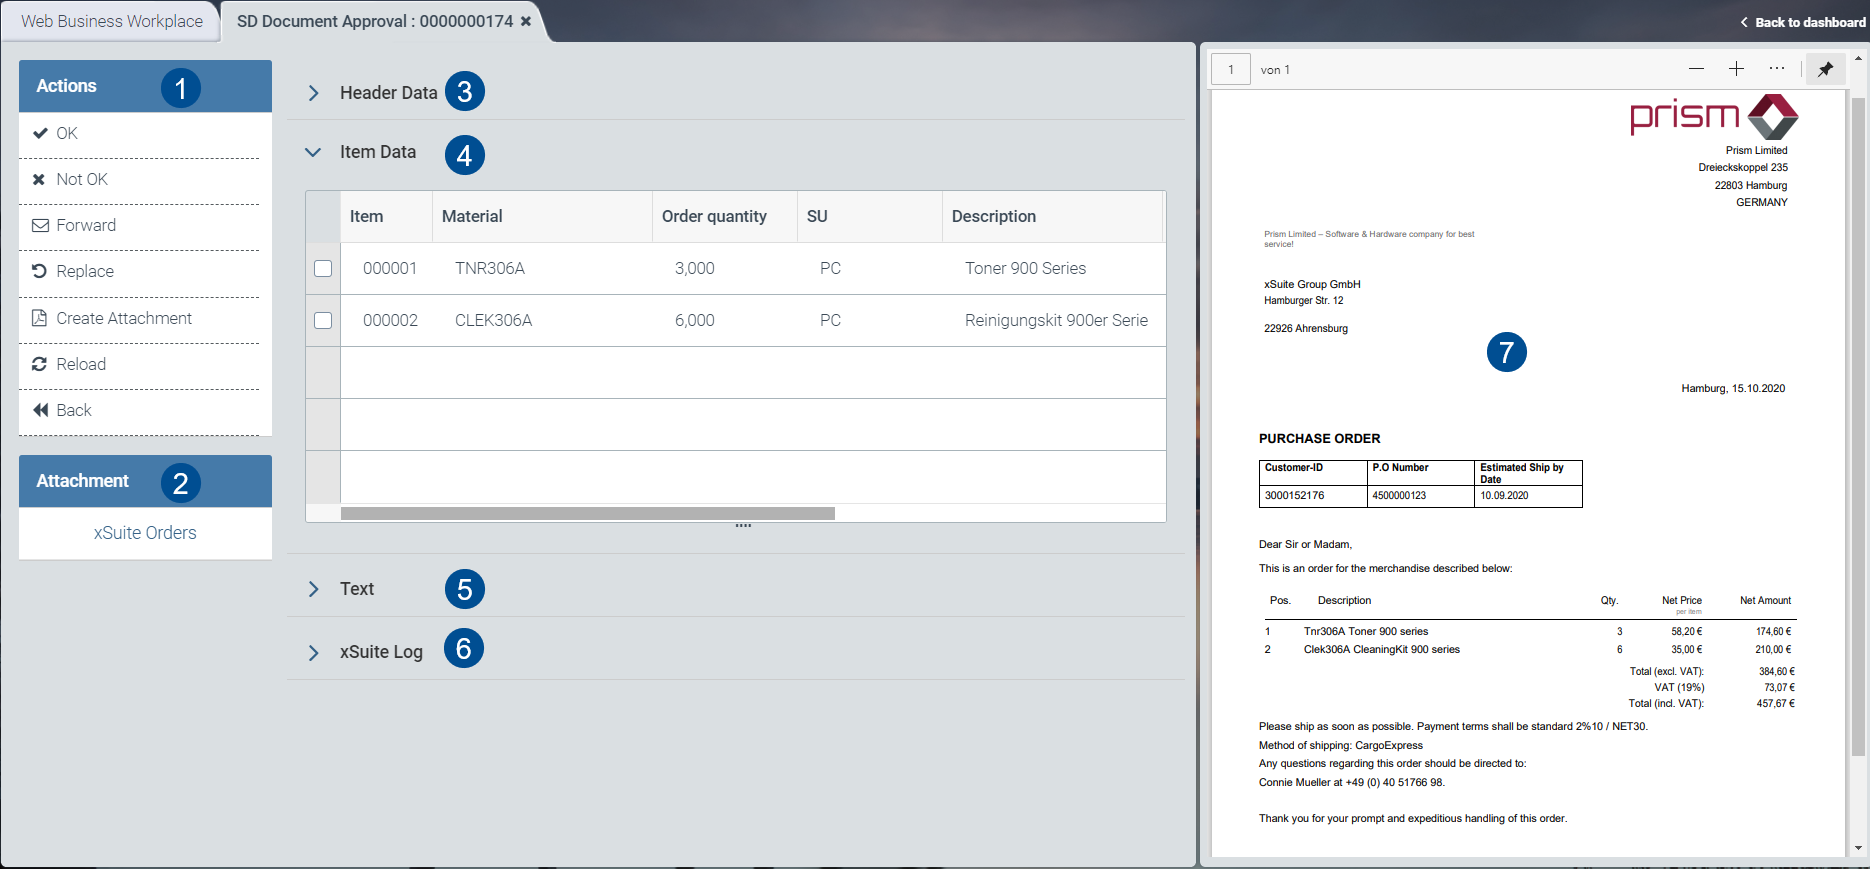The height and width of the screenshot is (869, 1870).
Task: Click the Create Attachment PDF icon
Action: [39, 318]
